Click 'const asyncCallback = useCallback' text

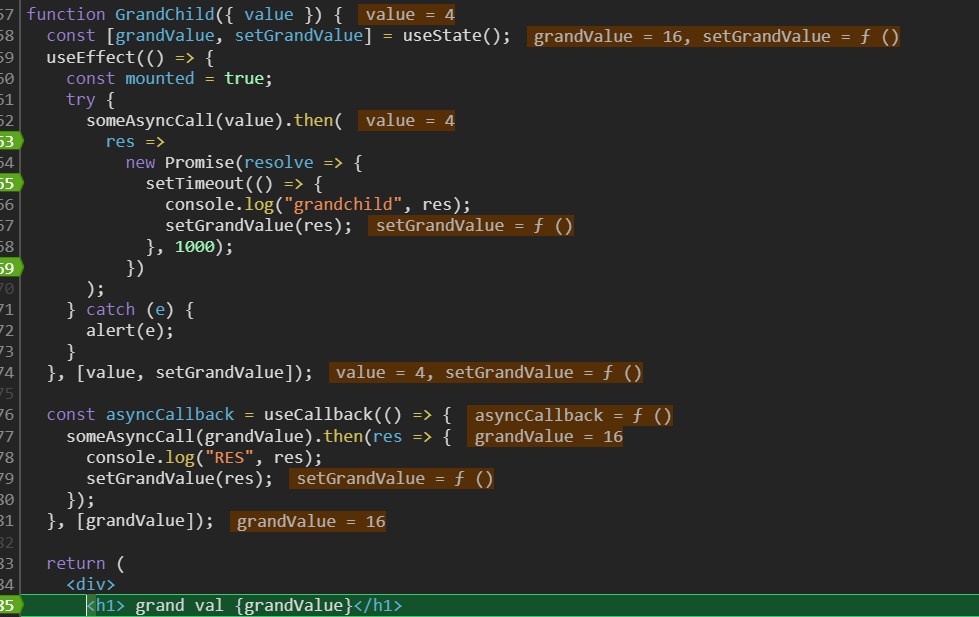point(209,415)
